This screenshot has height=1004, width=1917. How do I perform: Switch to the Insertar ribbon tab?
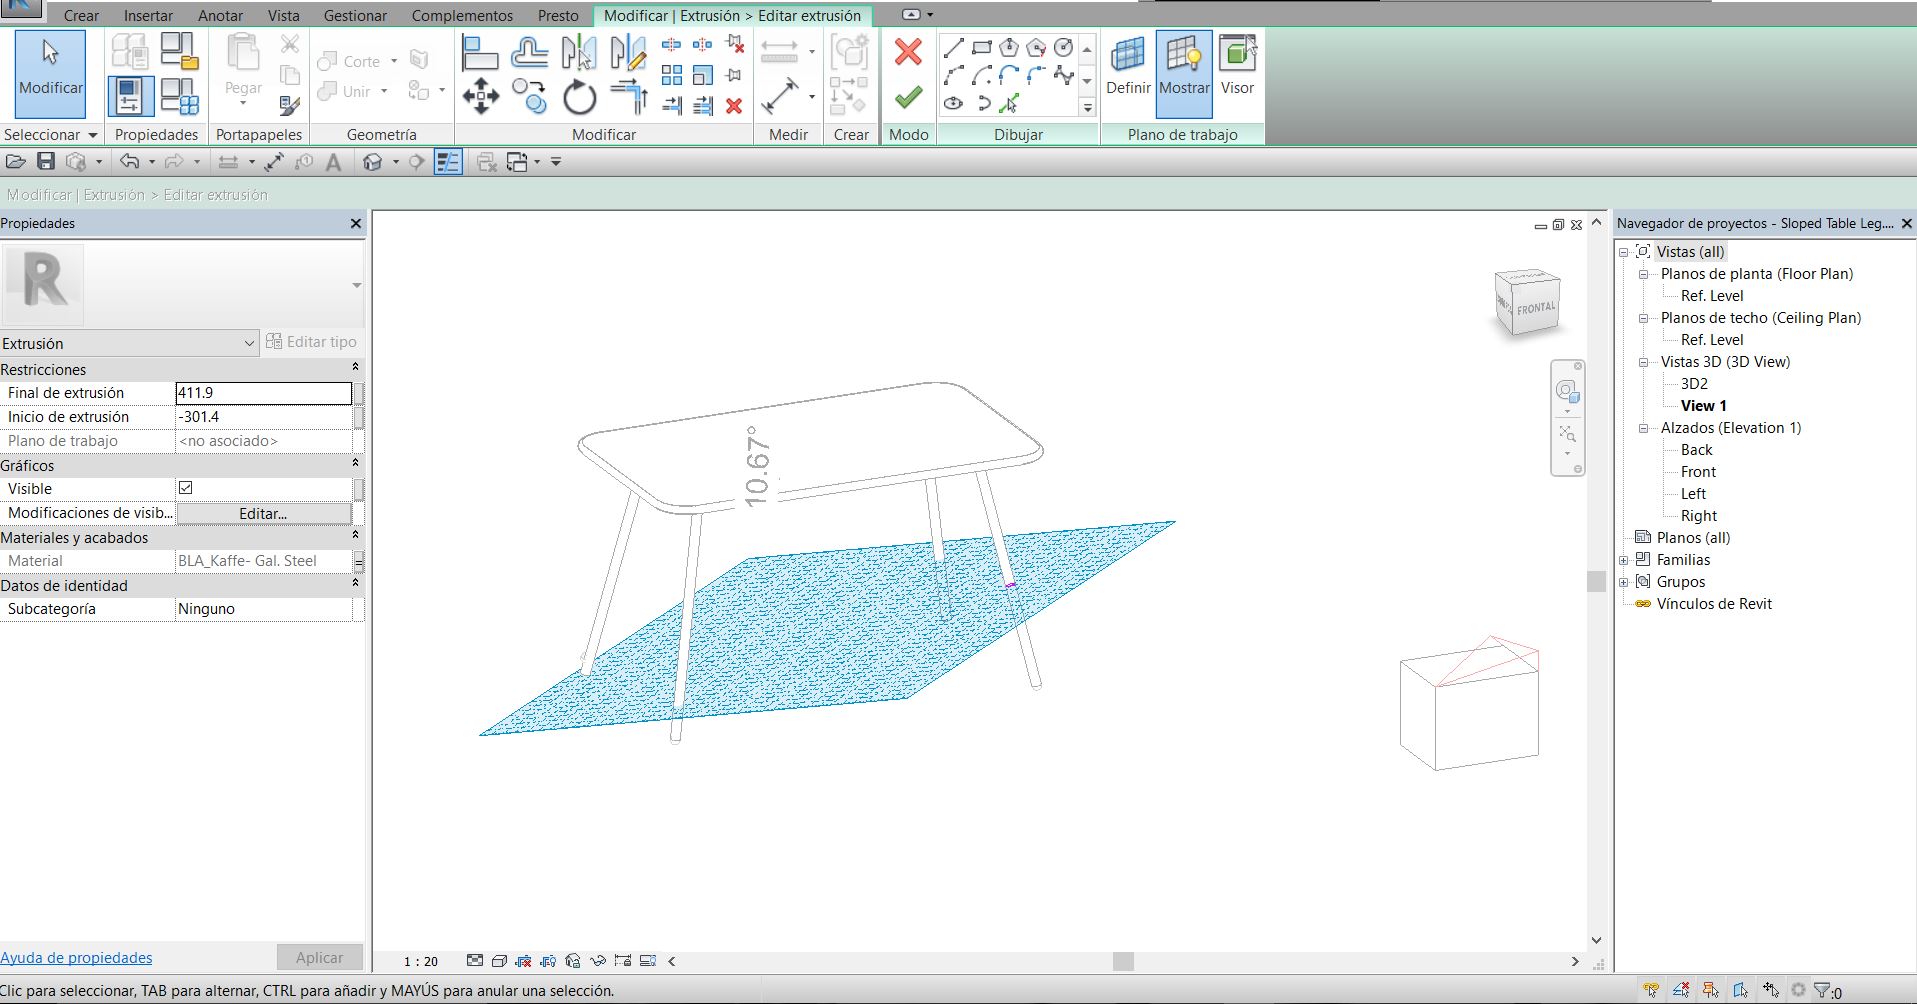(x=147, y=15)
